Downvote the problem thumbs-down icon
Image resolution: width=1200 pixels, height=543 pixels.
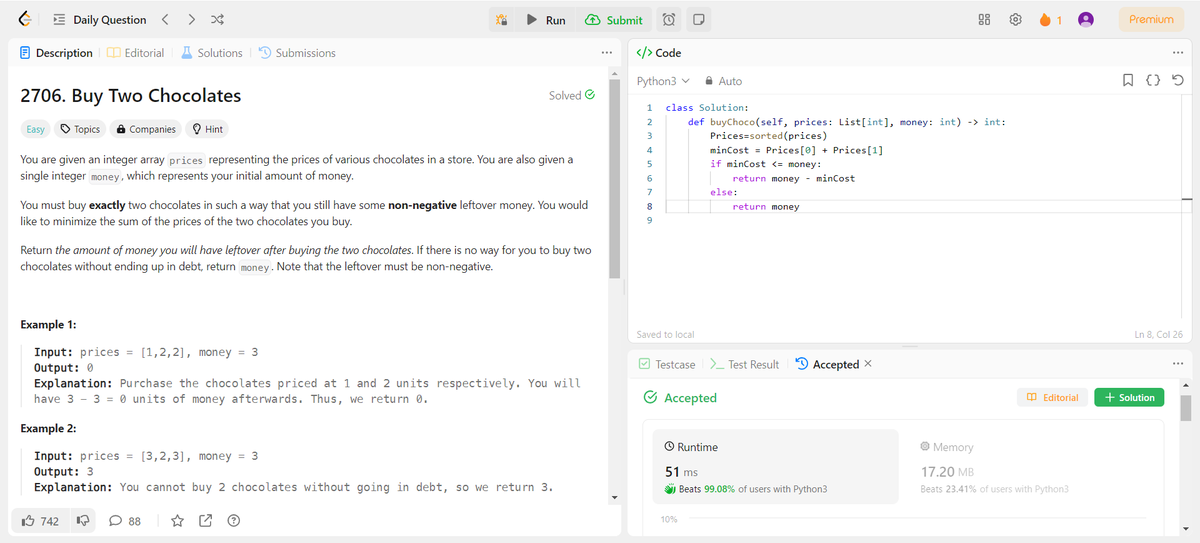(83, 521)
